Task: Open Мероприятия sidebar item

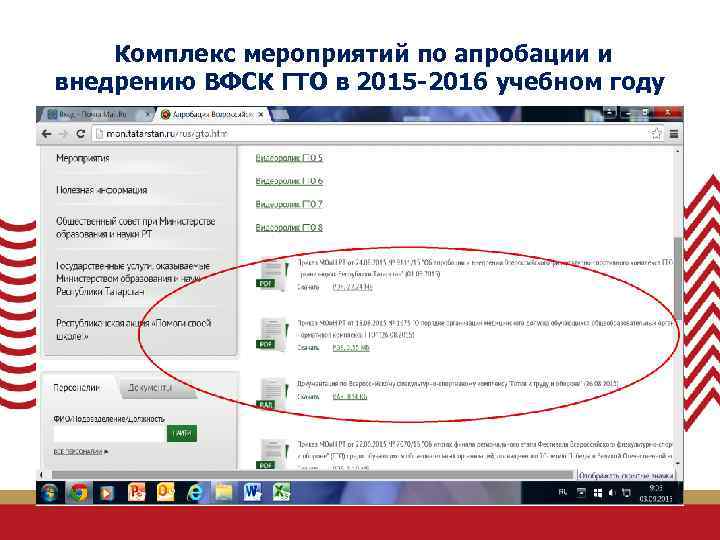Action: tap(83, 158)
